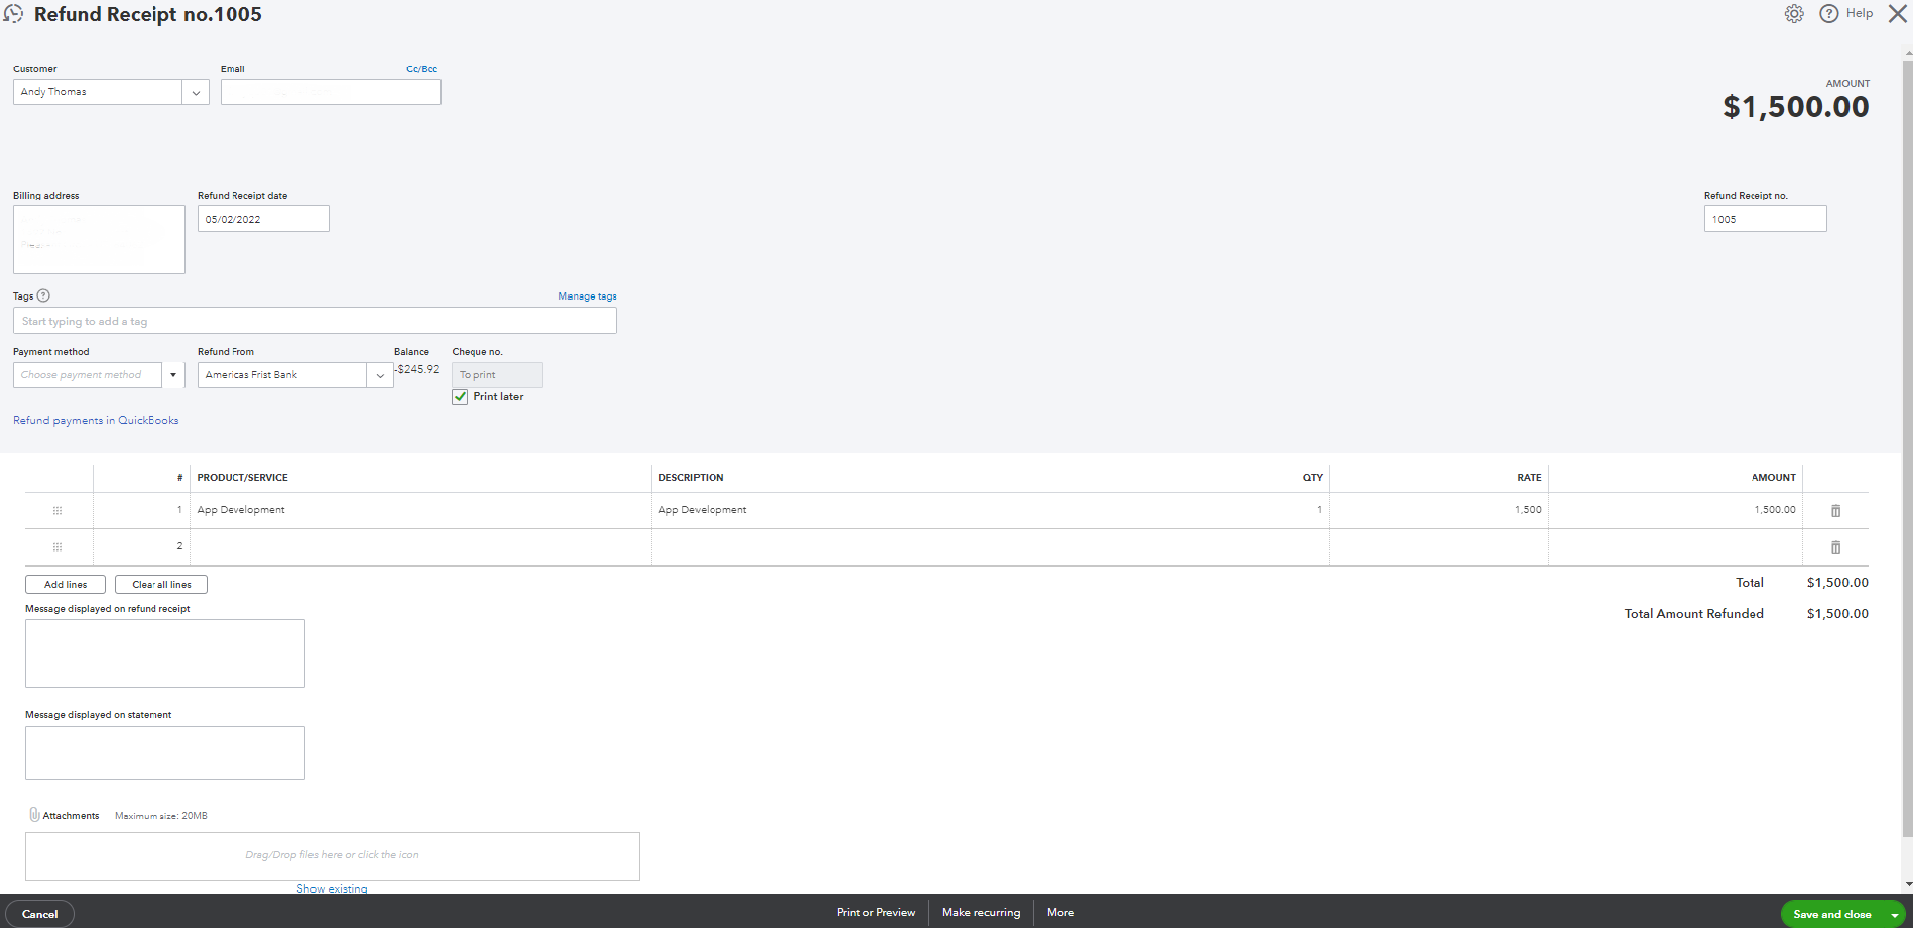Click the vertical scrollbar on the right
1914x928 pixels.
click(x=1907, y=450)
